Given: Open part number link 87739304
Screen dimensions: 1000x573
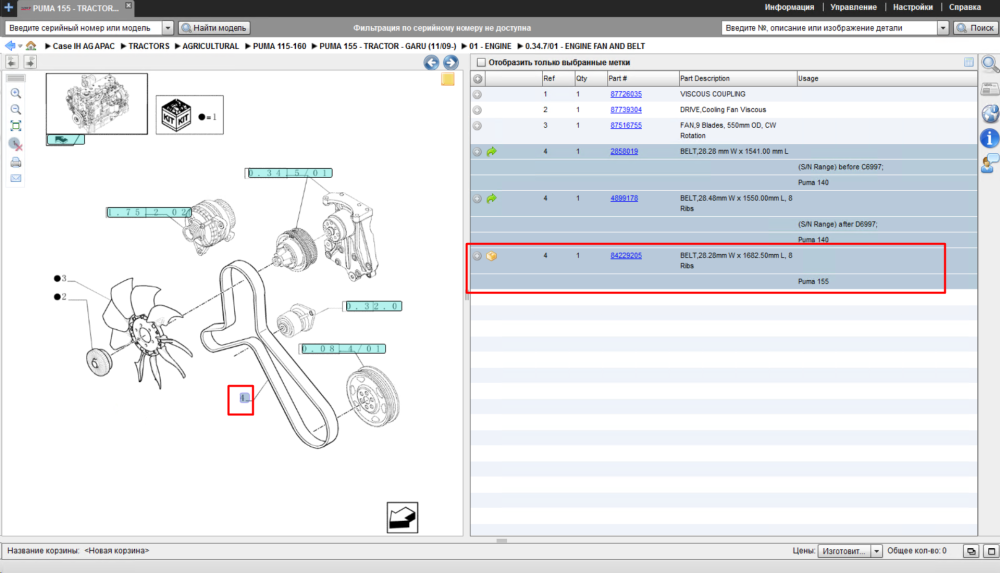Looking at the screenshot, I should [x=626, y=110].
